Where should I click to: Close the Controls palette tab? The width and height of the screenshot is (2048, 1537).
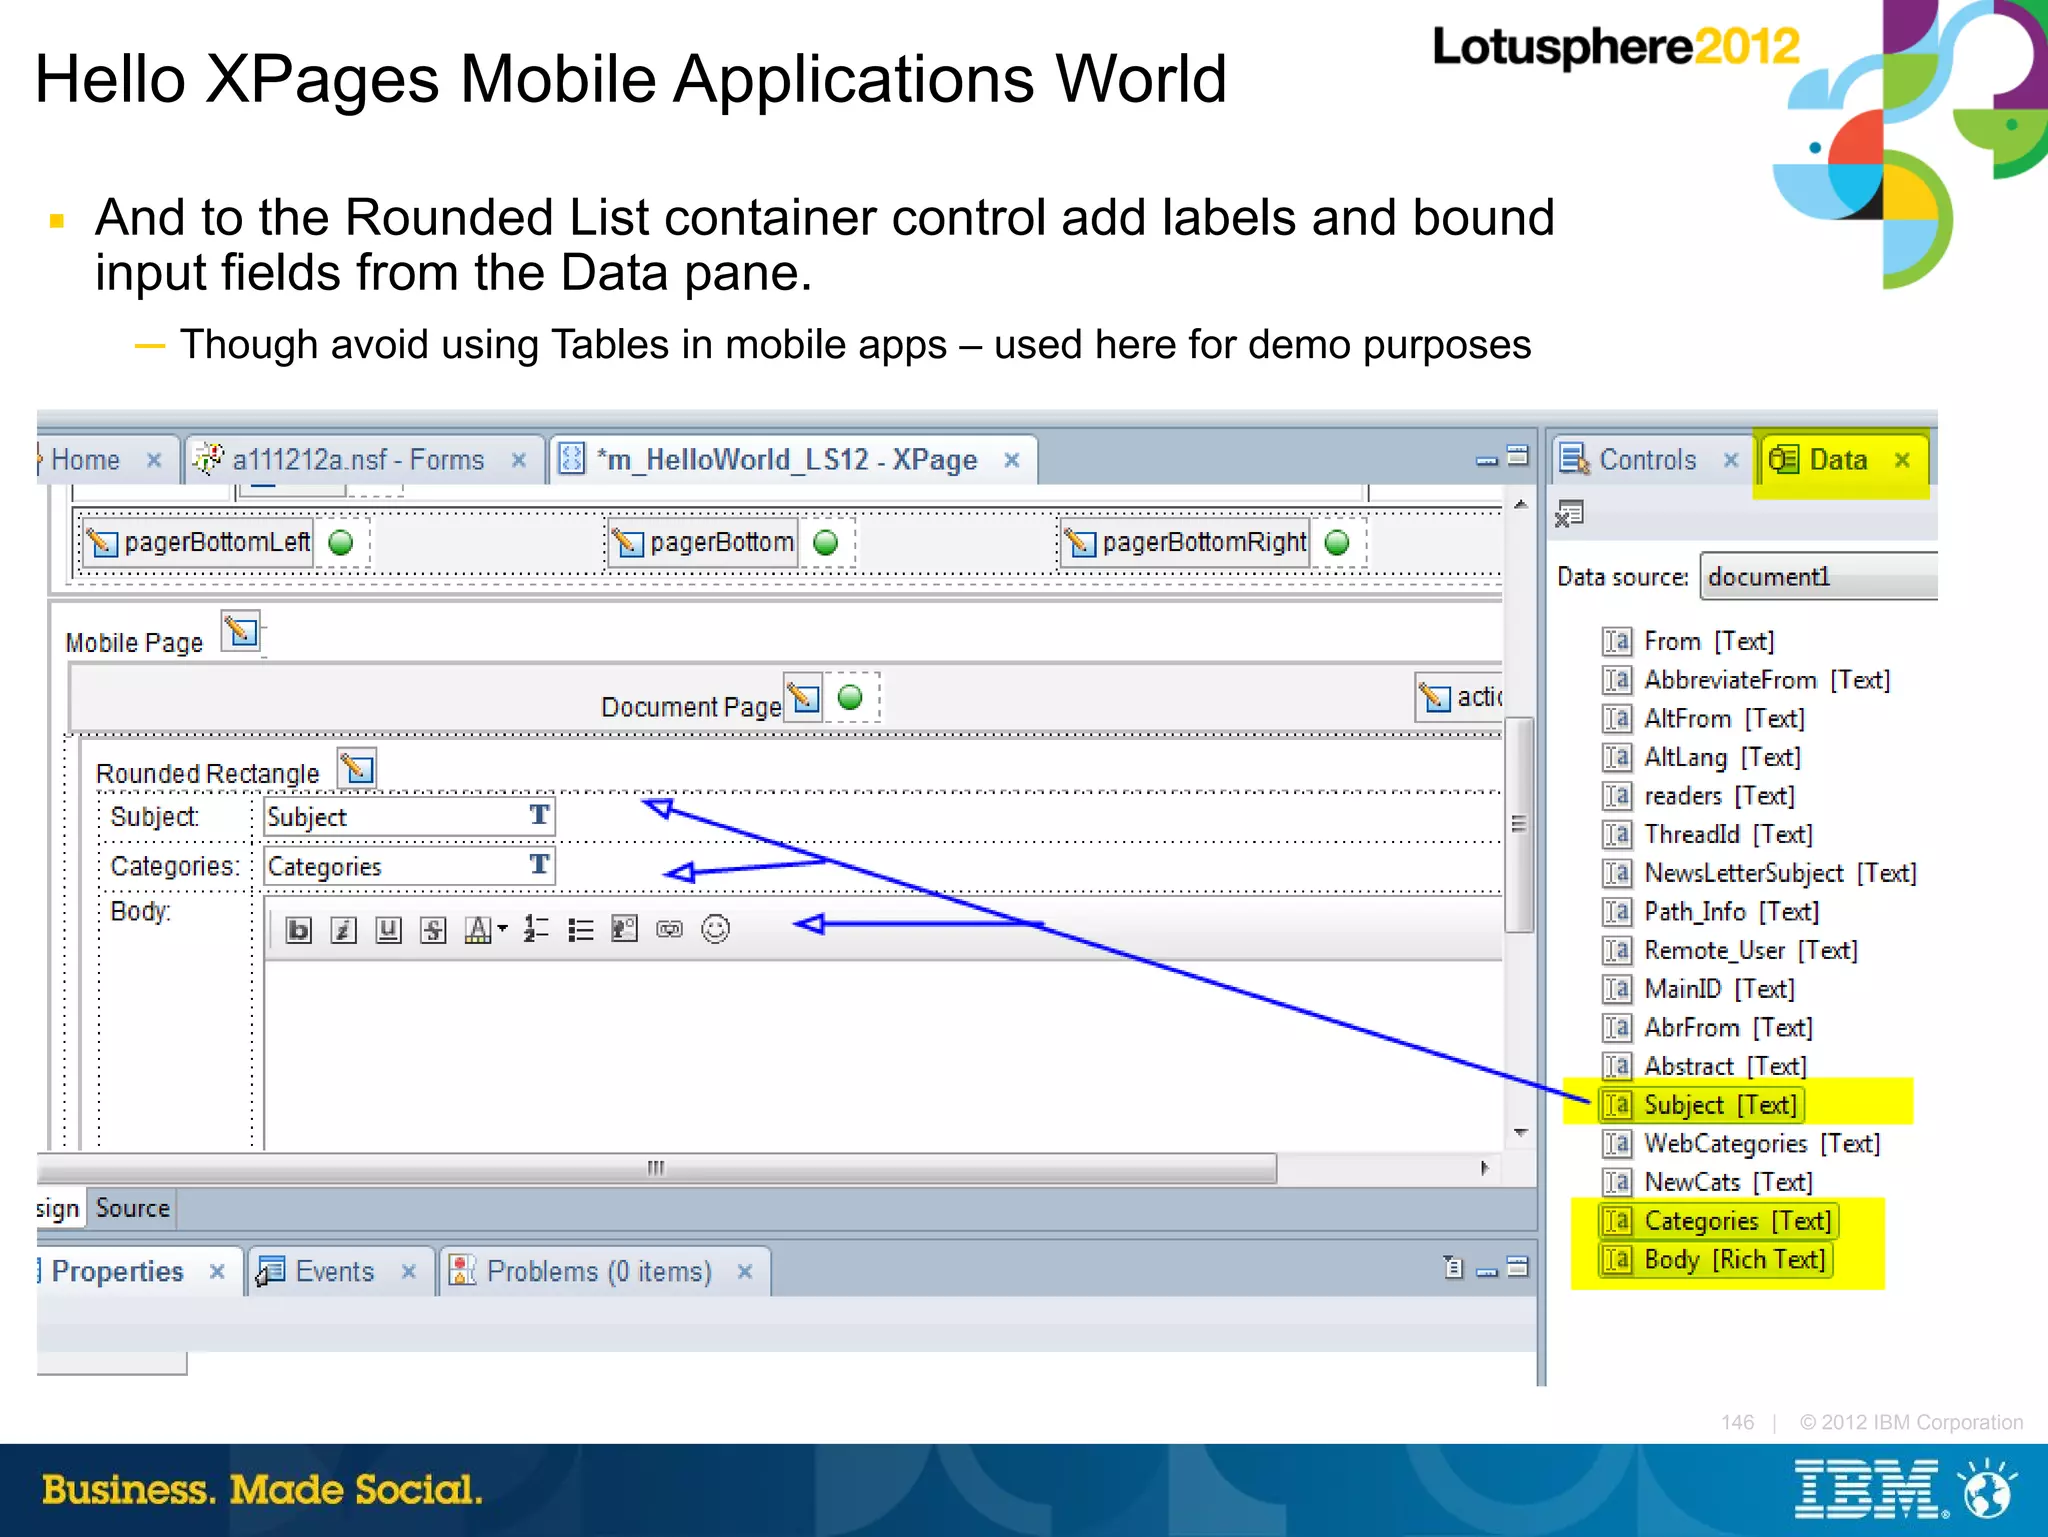tap(1731, 460)
